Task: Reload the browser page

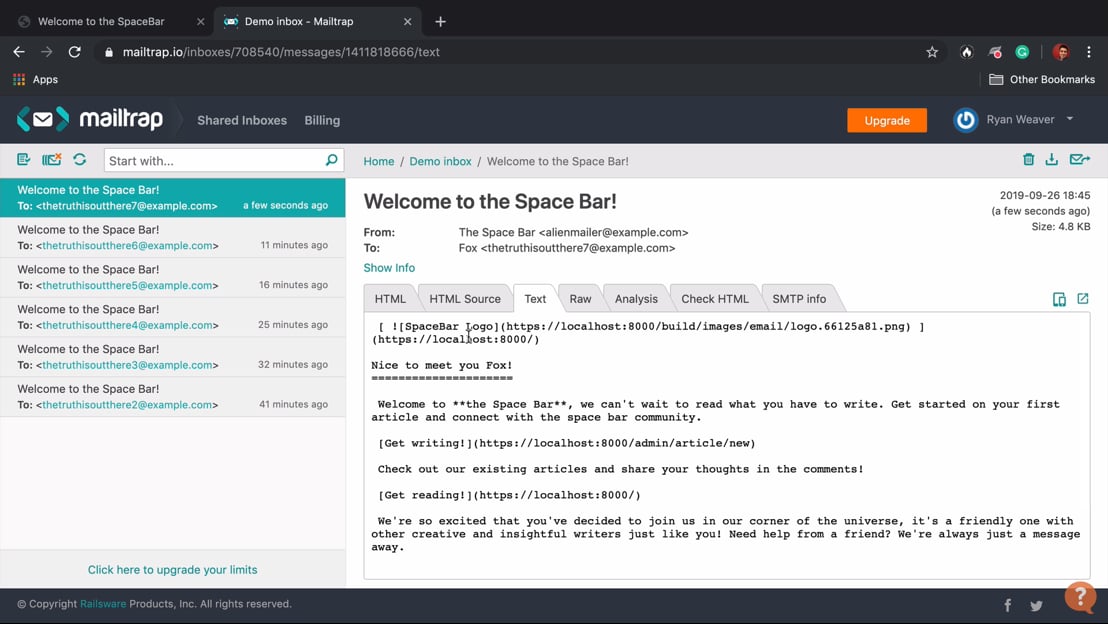Action: (x=74, y=52)
